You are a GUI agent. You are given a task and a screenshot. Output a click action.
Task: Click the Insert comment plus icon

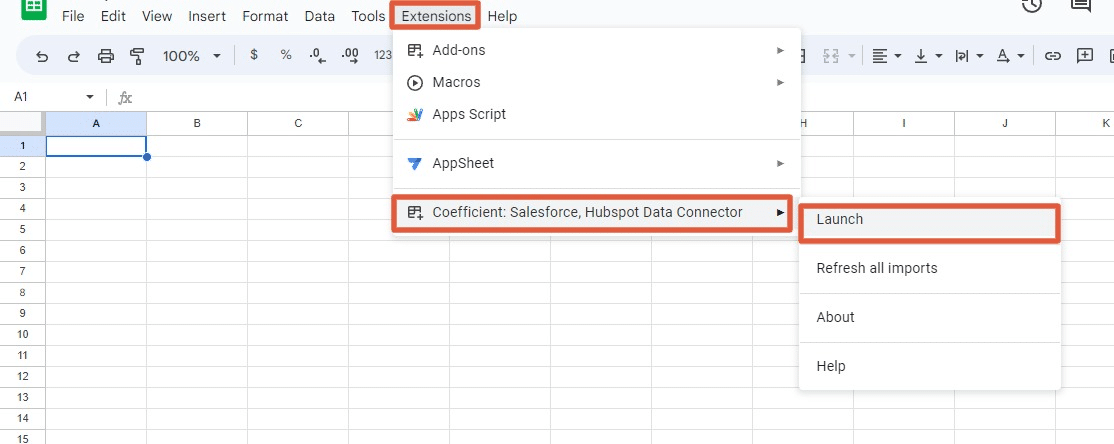click(1084, 56)
